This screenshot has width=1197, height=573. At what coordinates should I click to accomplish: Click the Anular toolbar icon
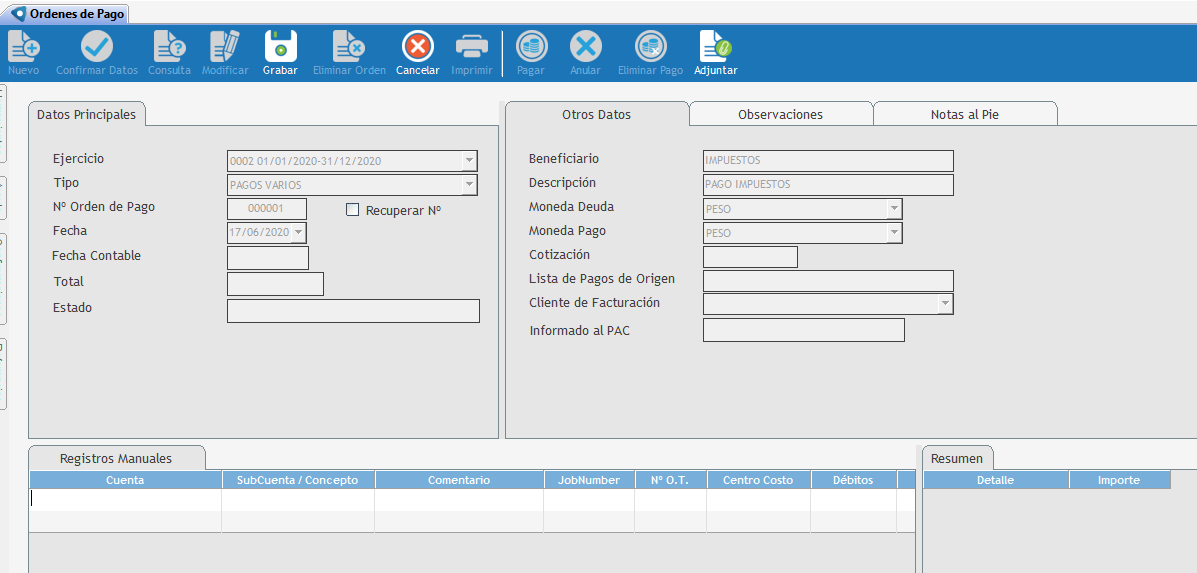click(x=585, y=47)
